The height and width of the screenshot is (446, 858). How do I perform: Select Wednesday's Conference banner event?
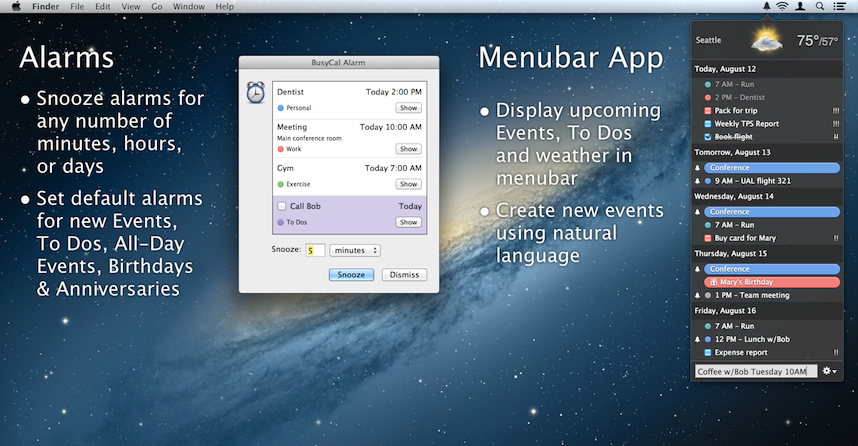point(772,212)
